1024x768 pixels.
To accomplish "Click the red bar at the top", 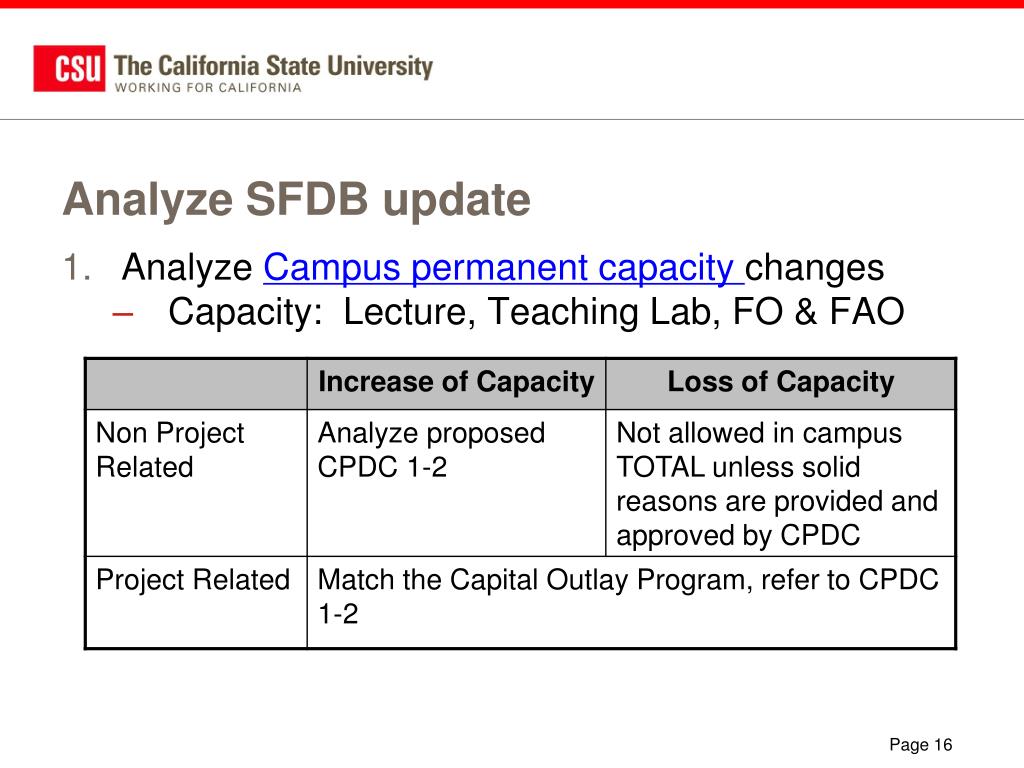I will 512,4.
